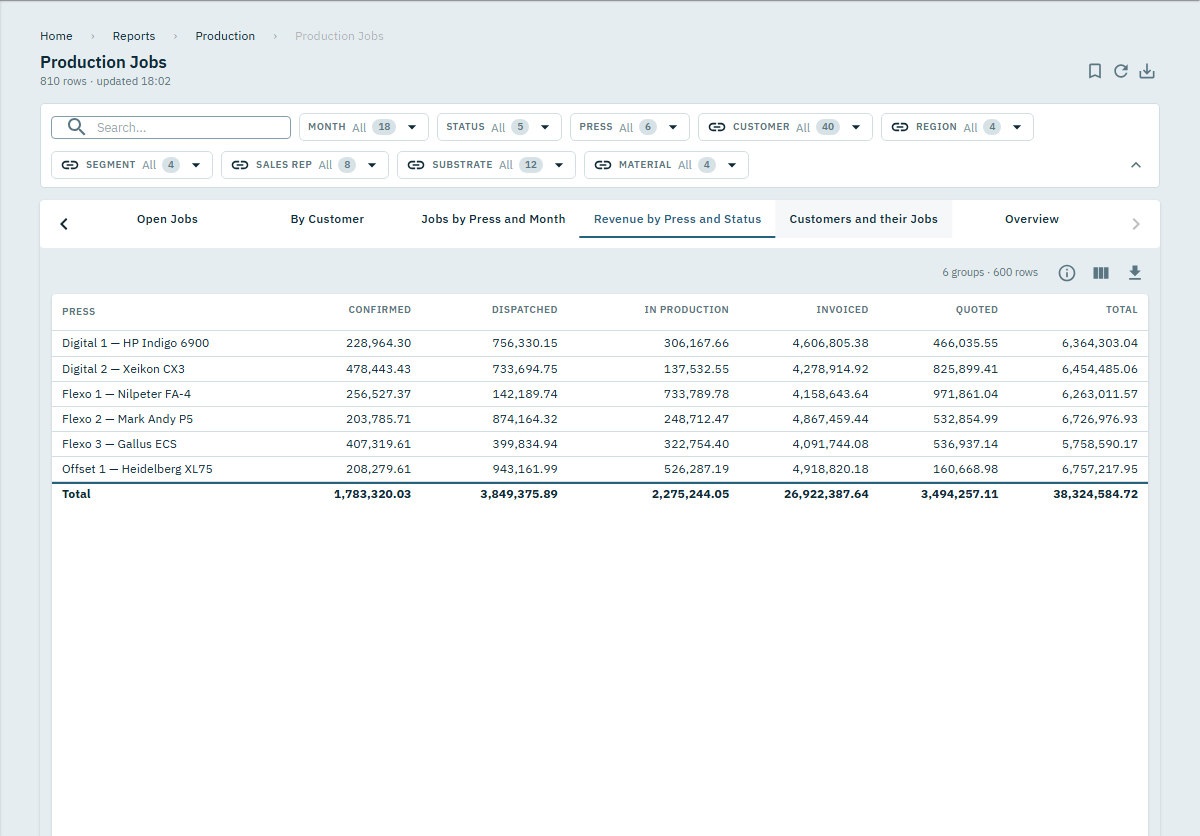This screenshot has width=1200, height=836.
Task: Select row Flexo 3 — Gallus ECS
Action: coord(600,444)
